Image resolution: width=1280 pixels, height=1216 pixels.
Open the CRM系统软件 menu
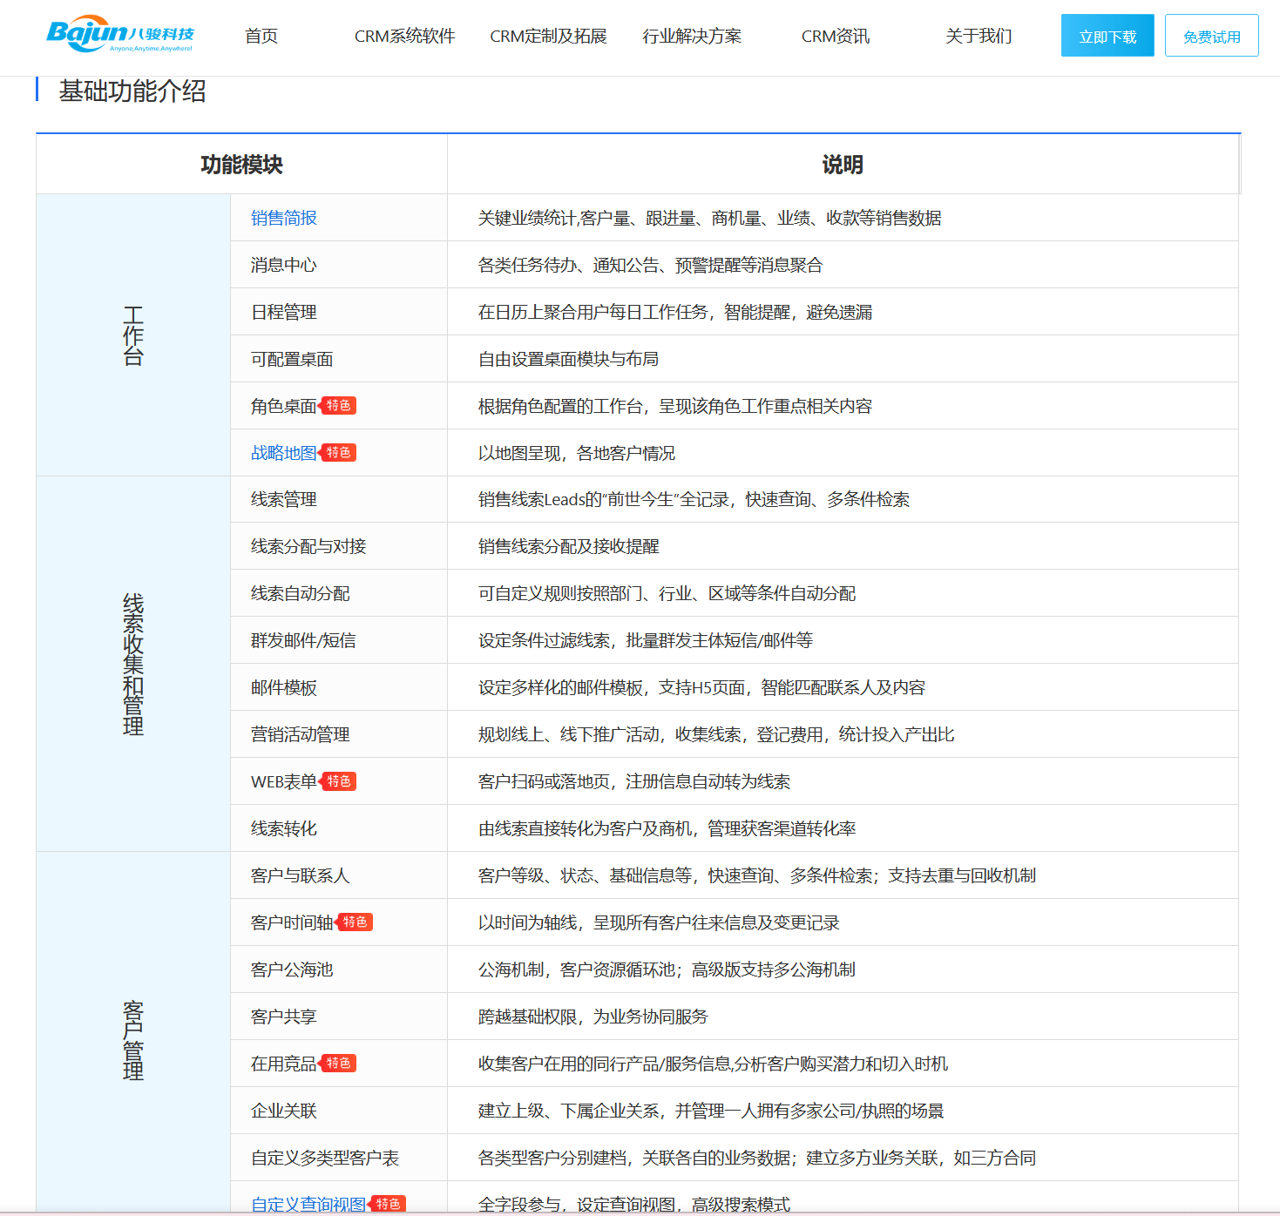pyautogui.click(x=404, y=36)
